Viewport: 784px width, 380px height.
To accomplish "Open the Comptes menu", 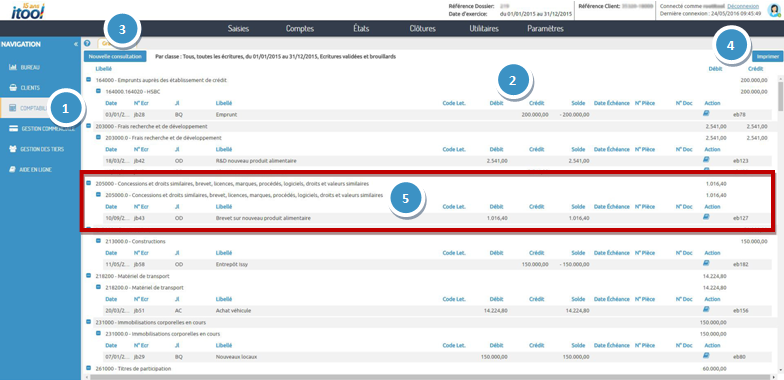I will (x=300, y=28).
